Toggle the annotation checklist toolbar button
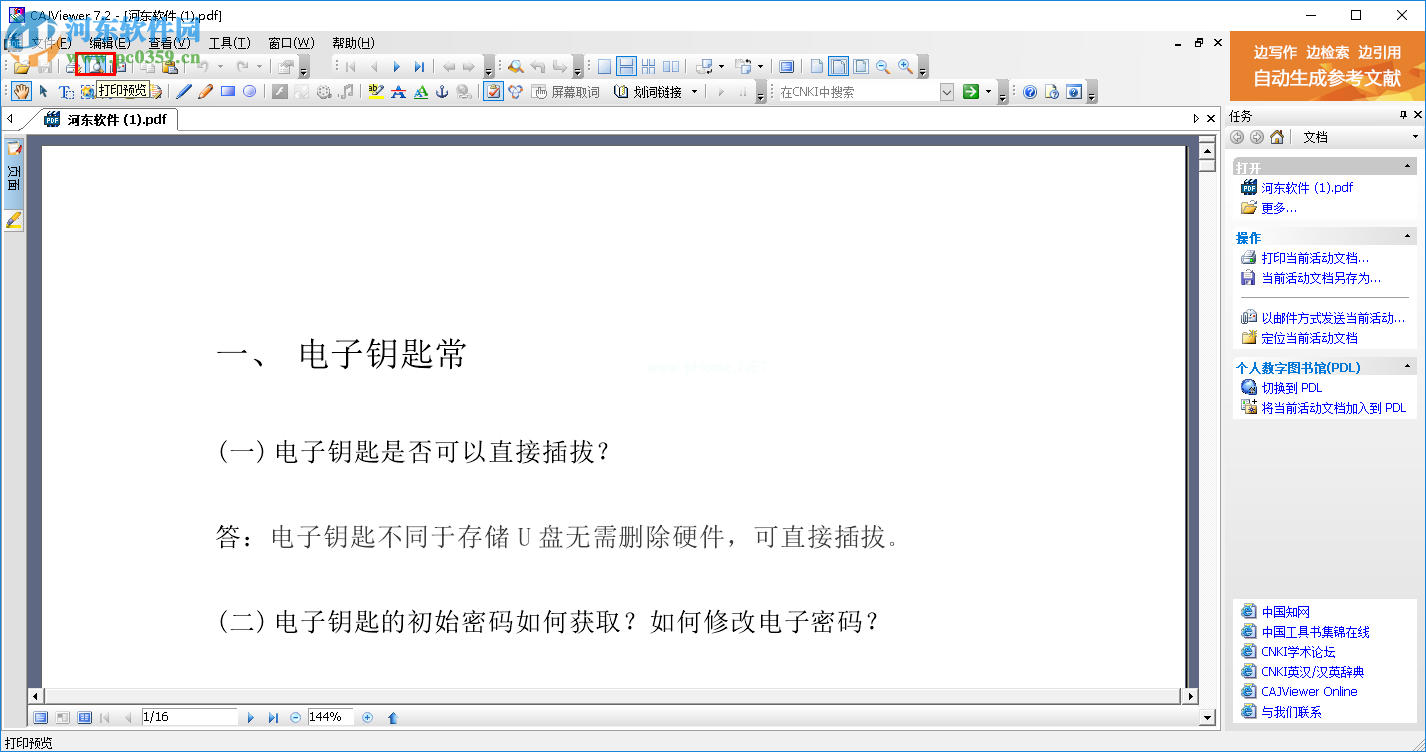 493,92
